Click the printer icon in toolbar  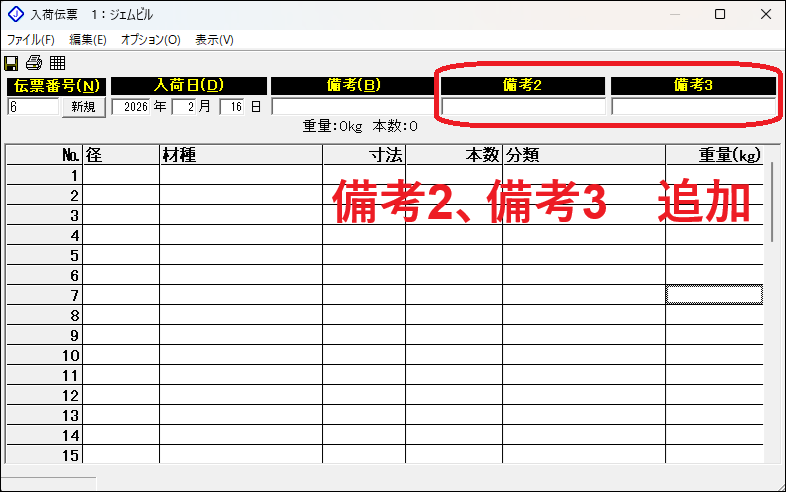33,64
